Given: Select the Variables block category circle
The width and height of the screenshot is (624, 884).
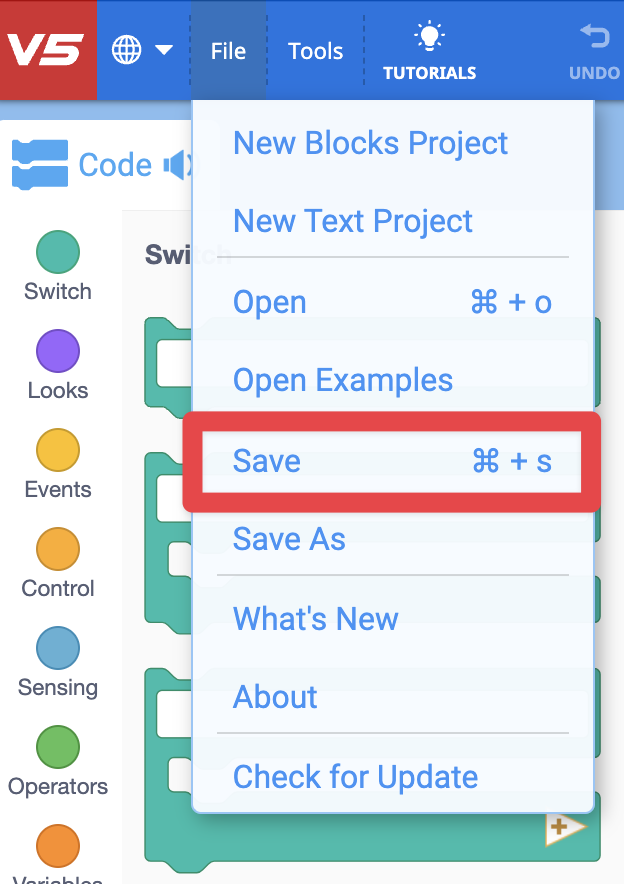Looking at the screenshot, I should tap(57, 845).
